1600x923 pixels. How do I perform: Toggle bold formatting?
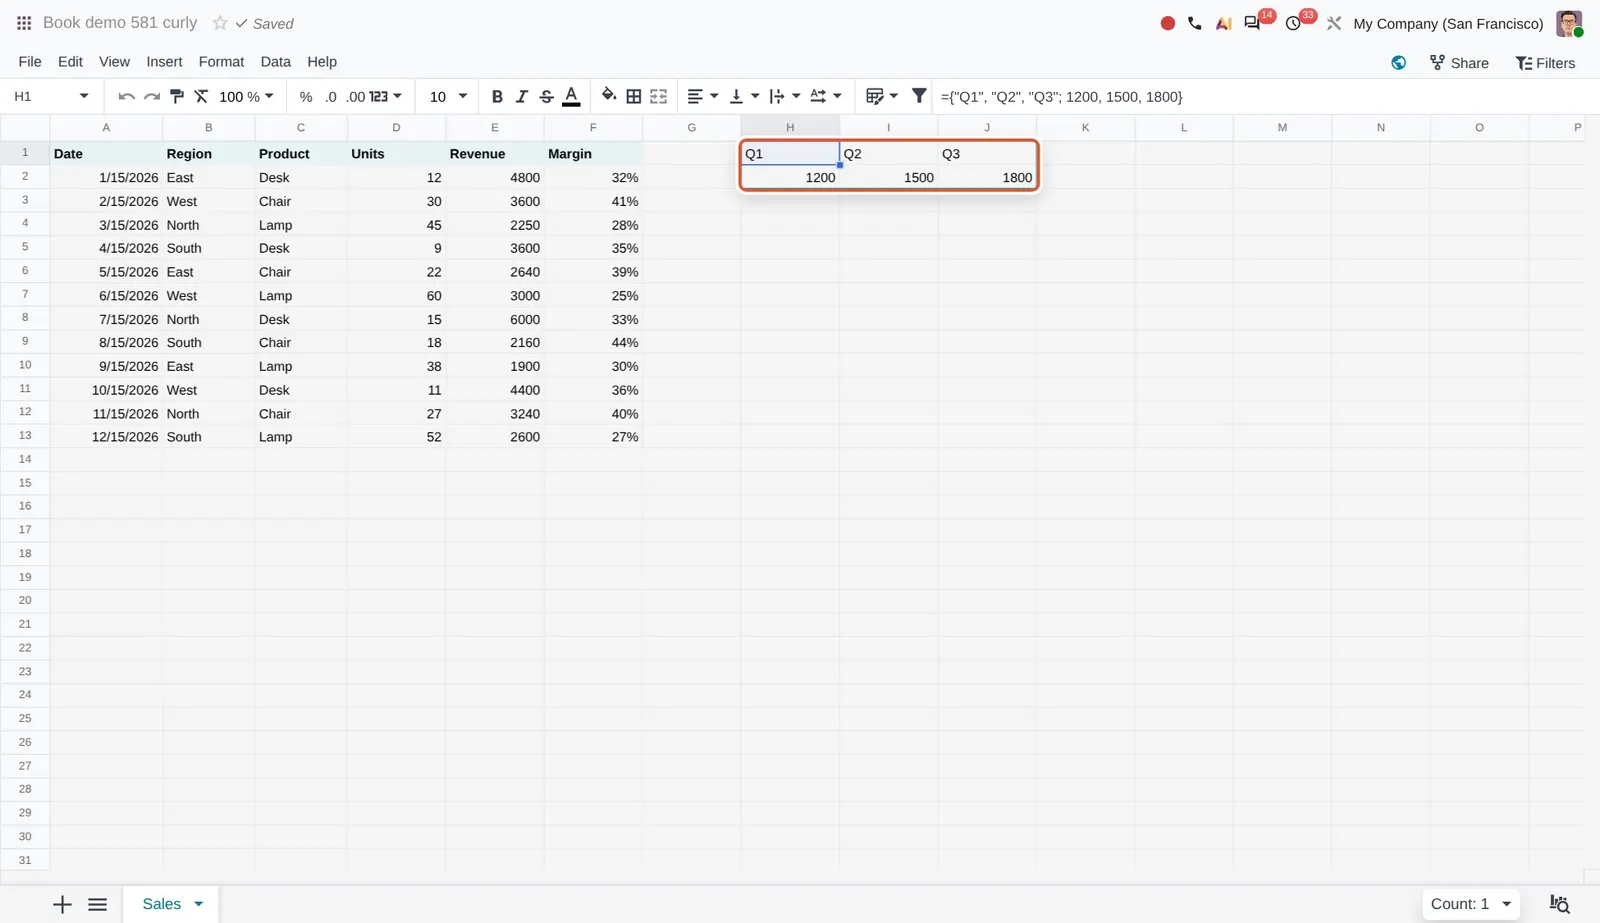(497, 96)
